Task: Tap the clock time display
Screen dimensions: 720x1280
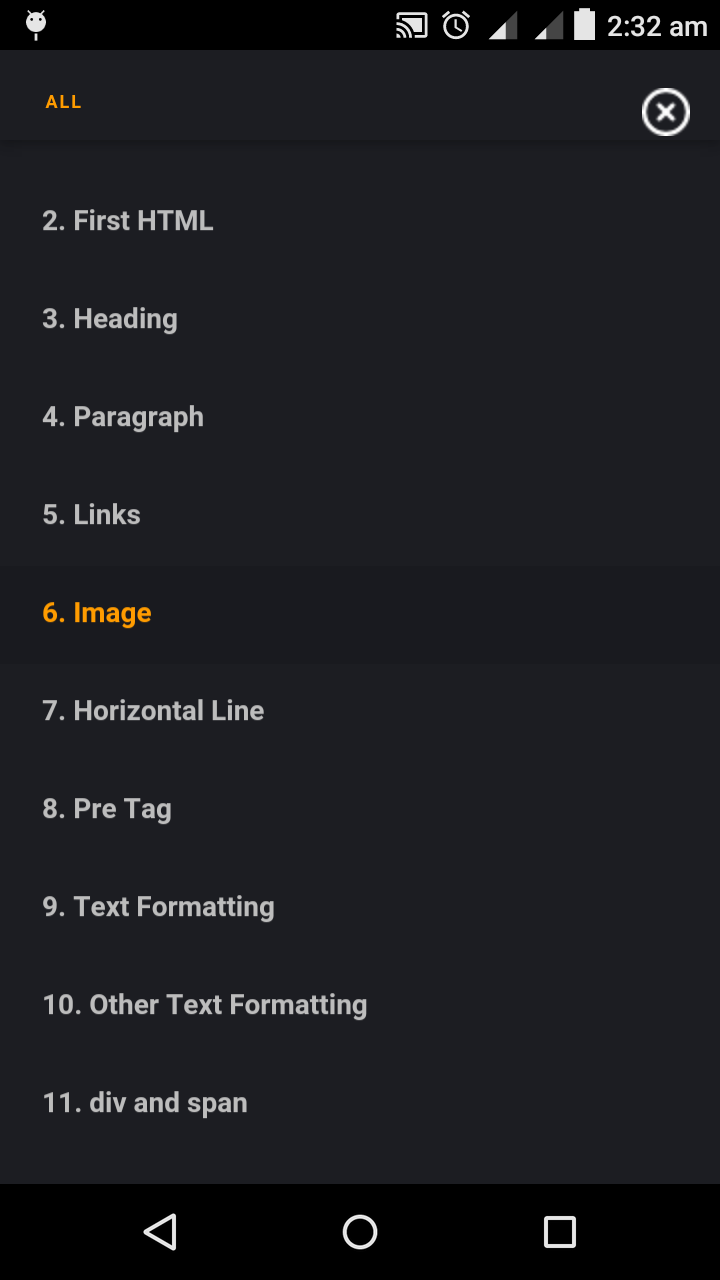Action: 655,25
